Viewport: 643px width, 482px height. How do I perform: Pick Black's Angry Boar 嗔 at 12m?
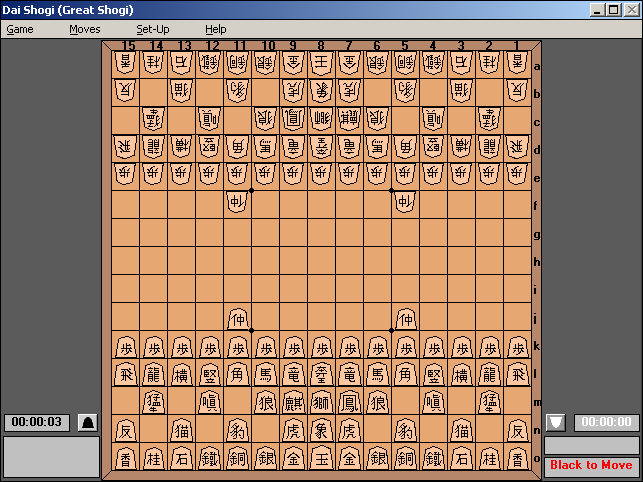tap(210, 402)
